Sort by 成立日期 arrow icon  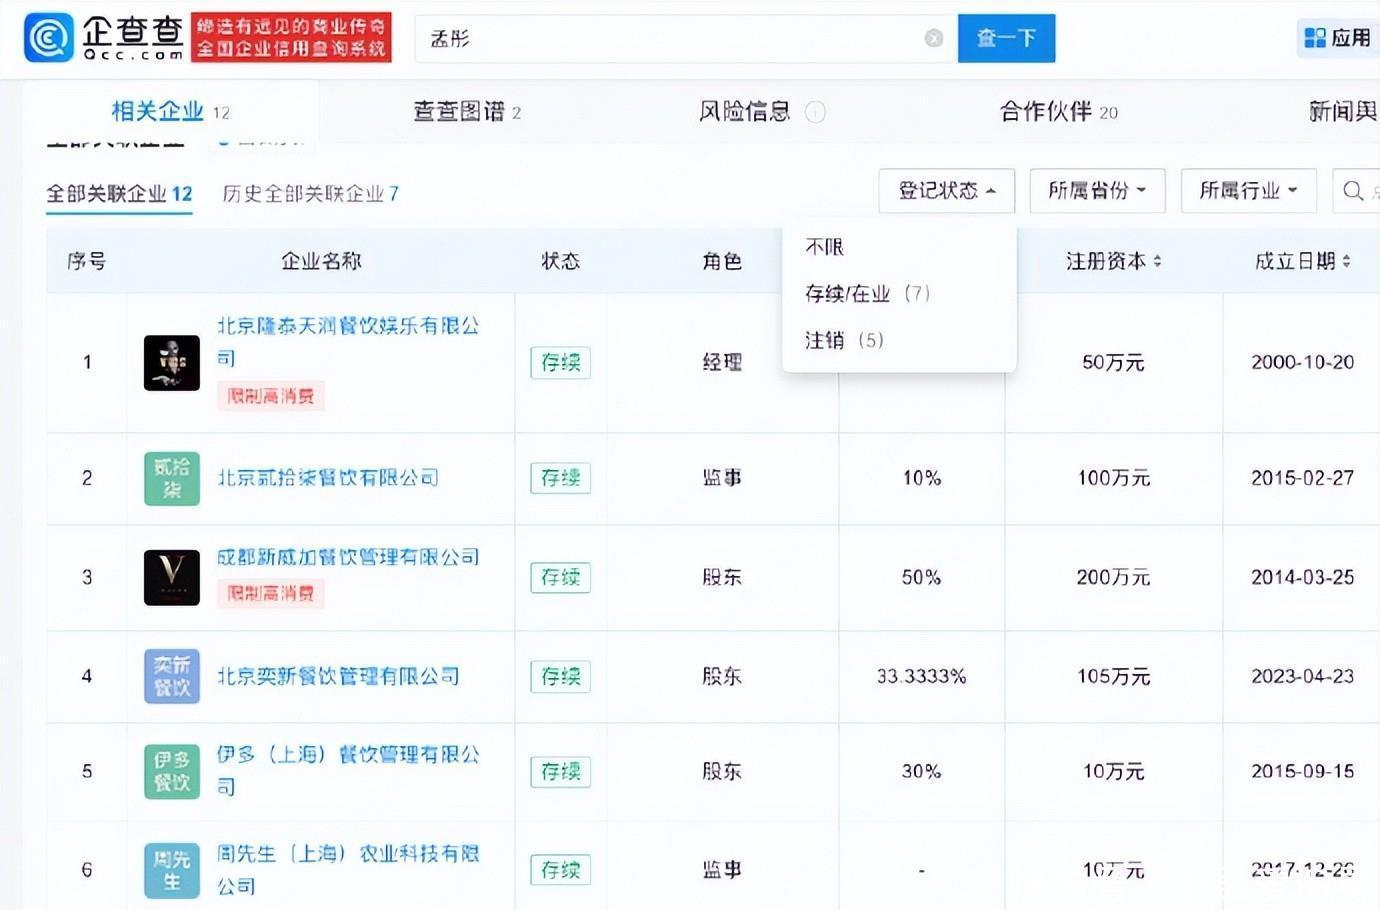(x=1346, y=261)
